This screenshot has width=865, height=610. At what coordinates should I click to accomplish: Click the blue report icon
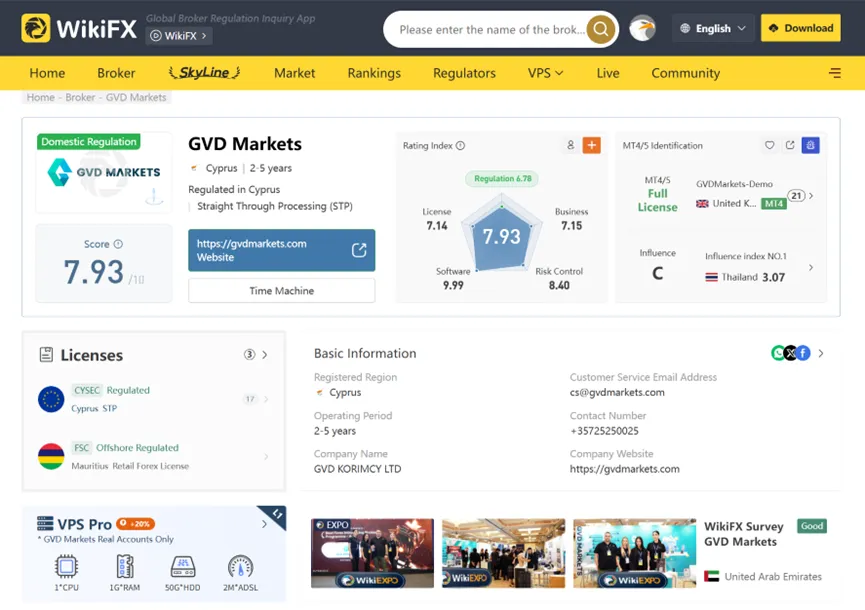click(x=810, y=145)
